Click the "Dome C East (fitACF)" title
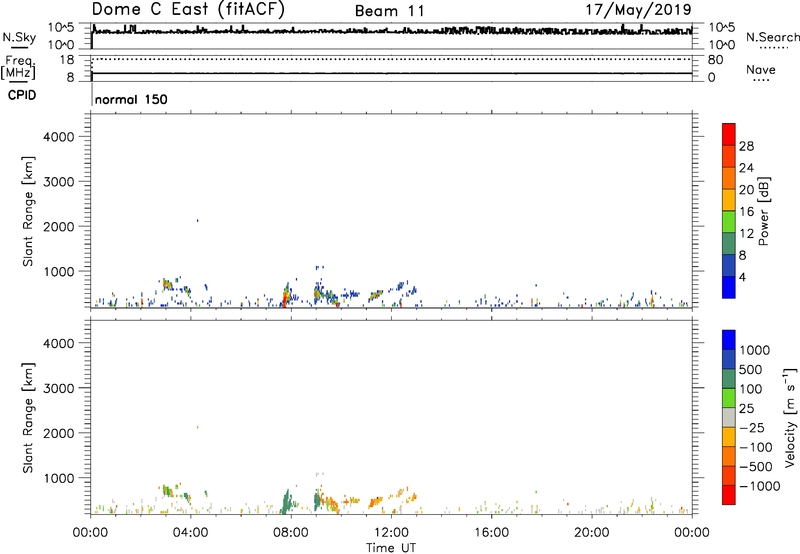The width and height of the screenshot is (800, 554). 188,9
